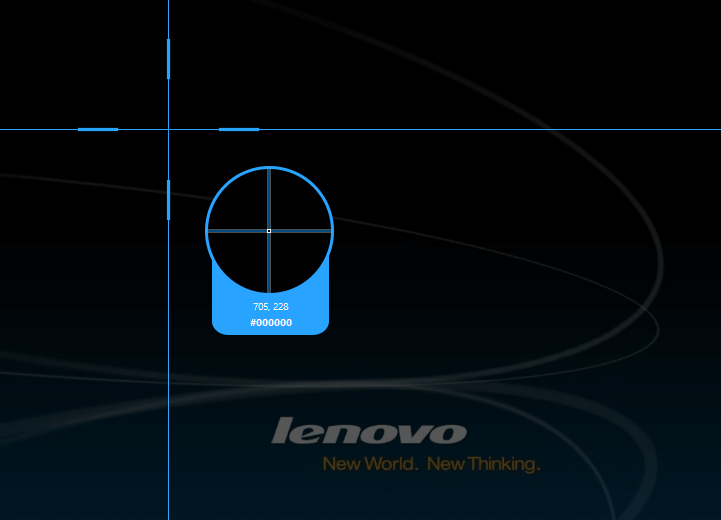This screenshot has height=520, width=721.
Task: Click the final "o" of the Lenovo logo
Action: click(449, 433)
